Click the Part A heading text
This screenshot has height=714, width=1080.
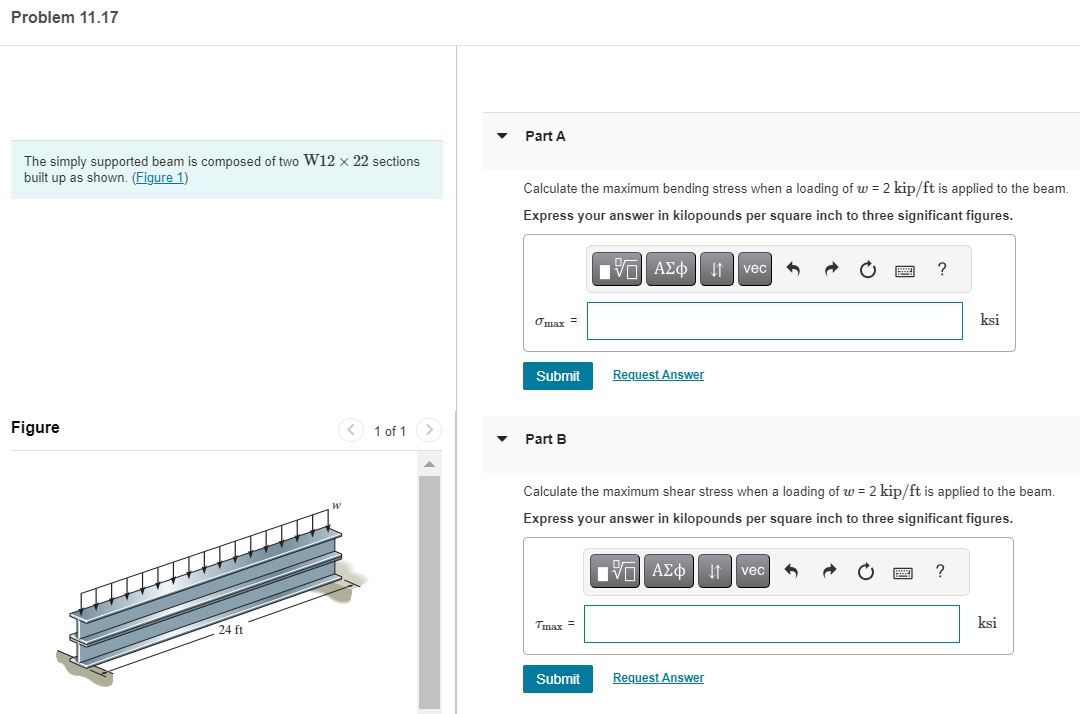[x=546, y=136]
